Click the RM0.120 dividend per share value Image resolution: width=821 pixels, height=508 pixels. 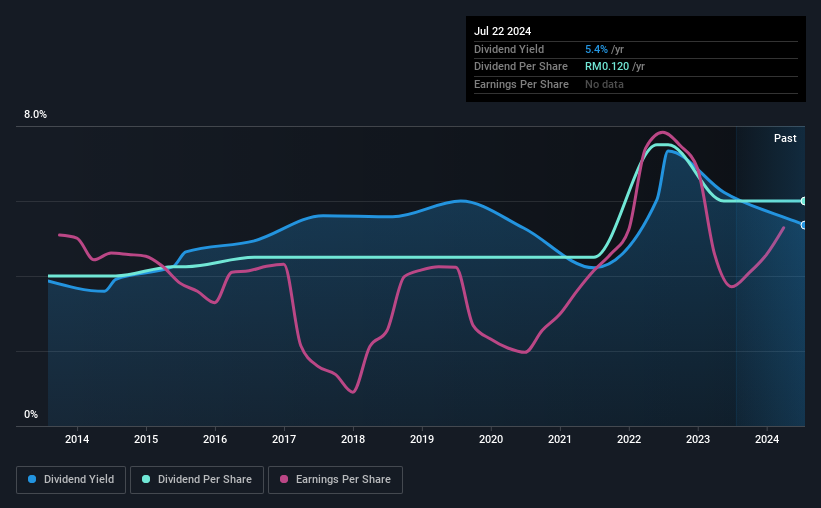coord(607,67)
